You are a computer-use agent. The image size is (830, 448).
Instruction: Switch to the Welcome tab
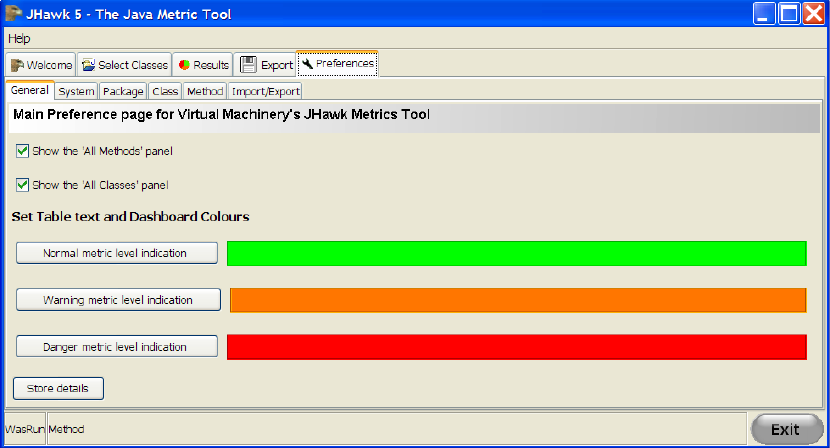41,65
